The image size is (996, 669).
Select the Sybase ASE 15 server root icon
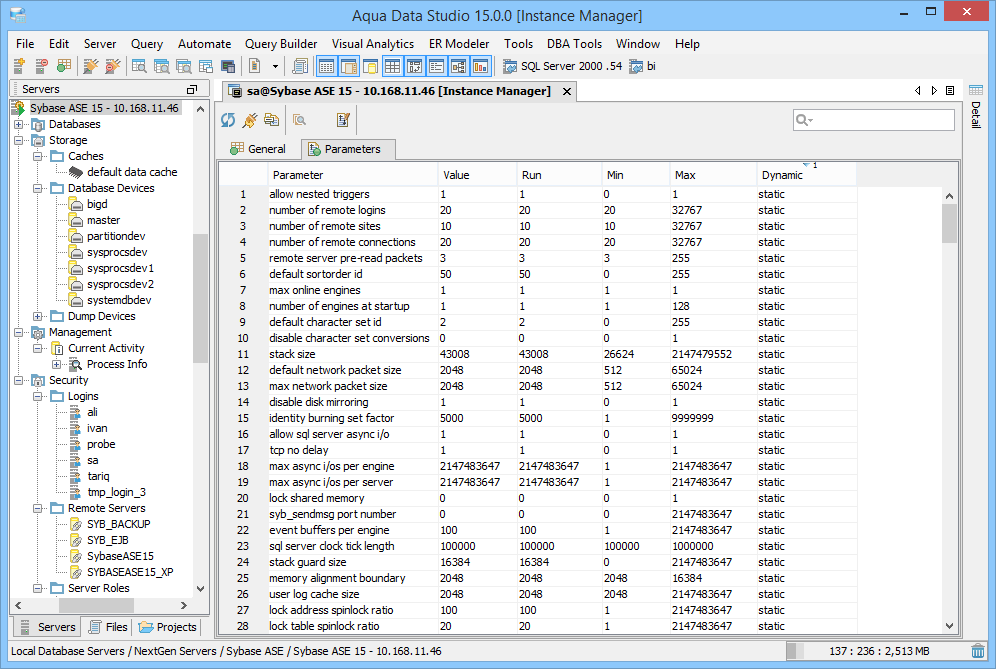click(18, 108)
